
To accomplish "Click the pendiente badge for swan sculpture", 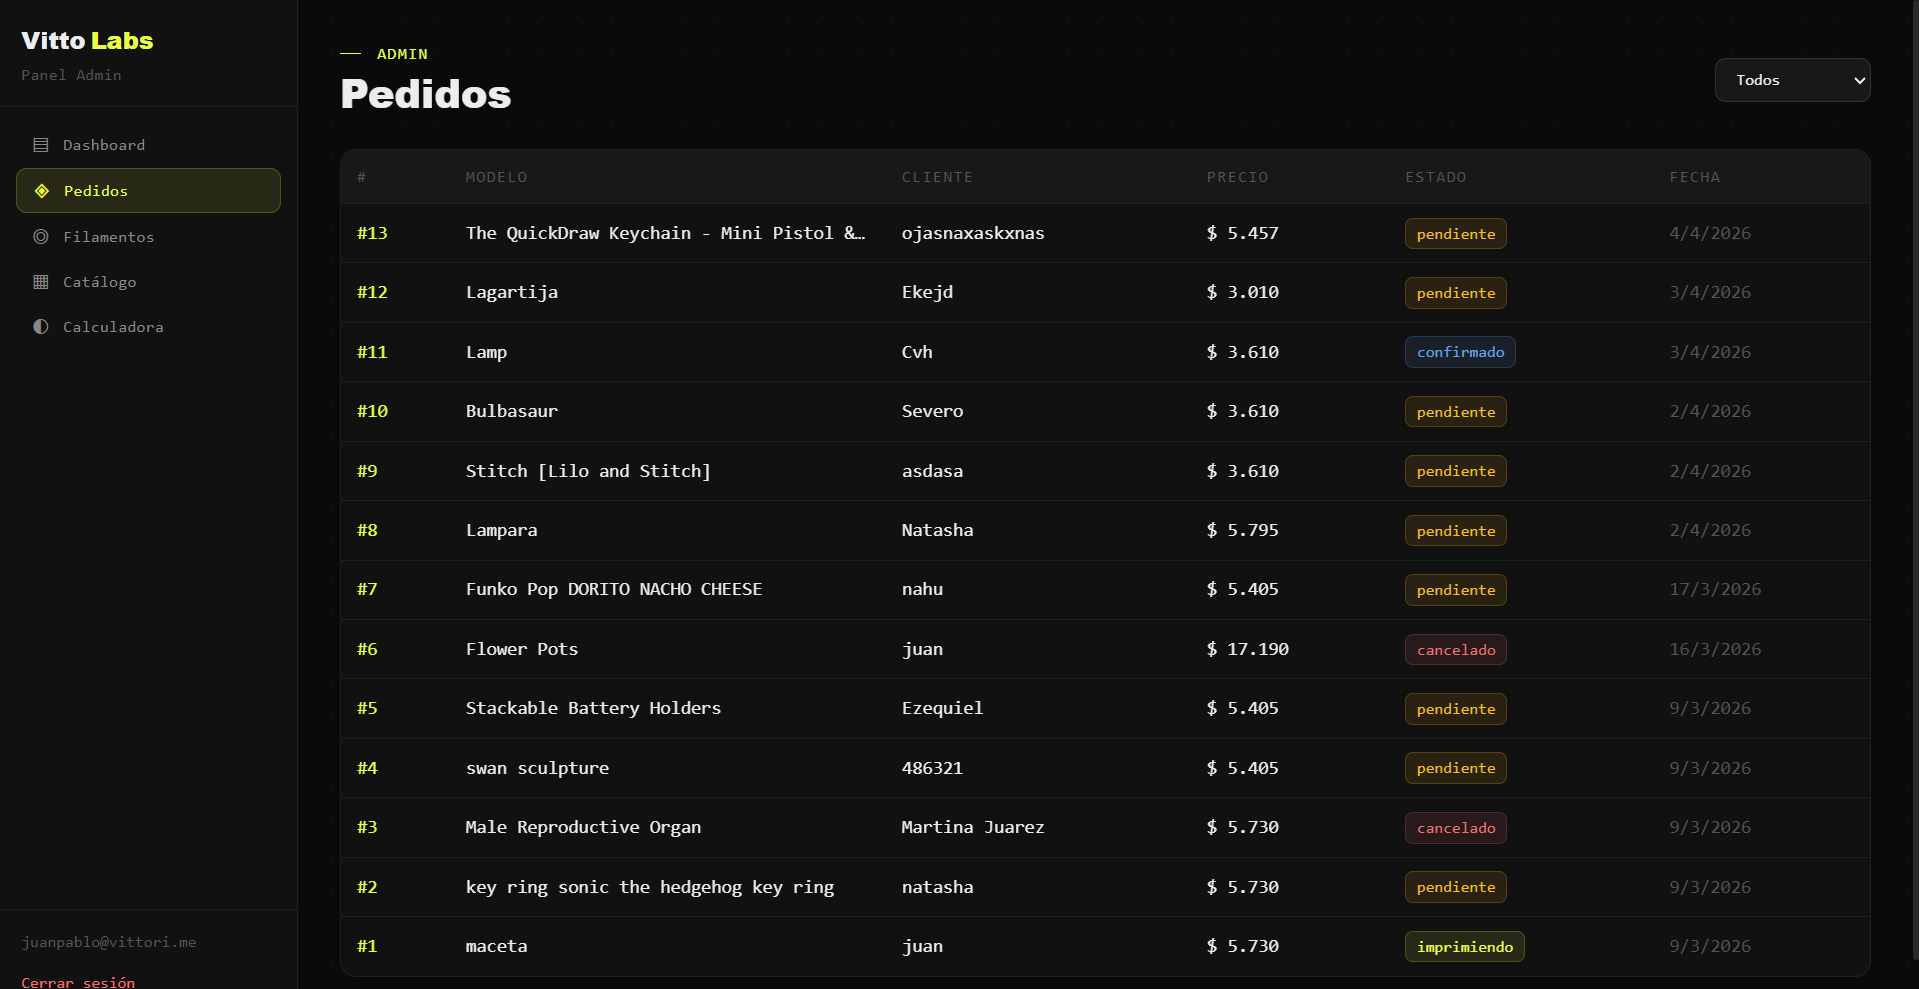I will 1455,768.
